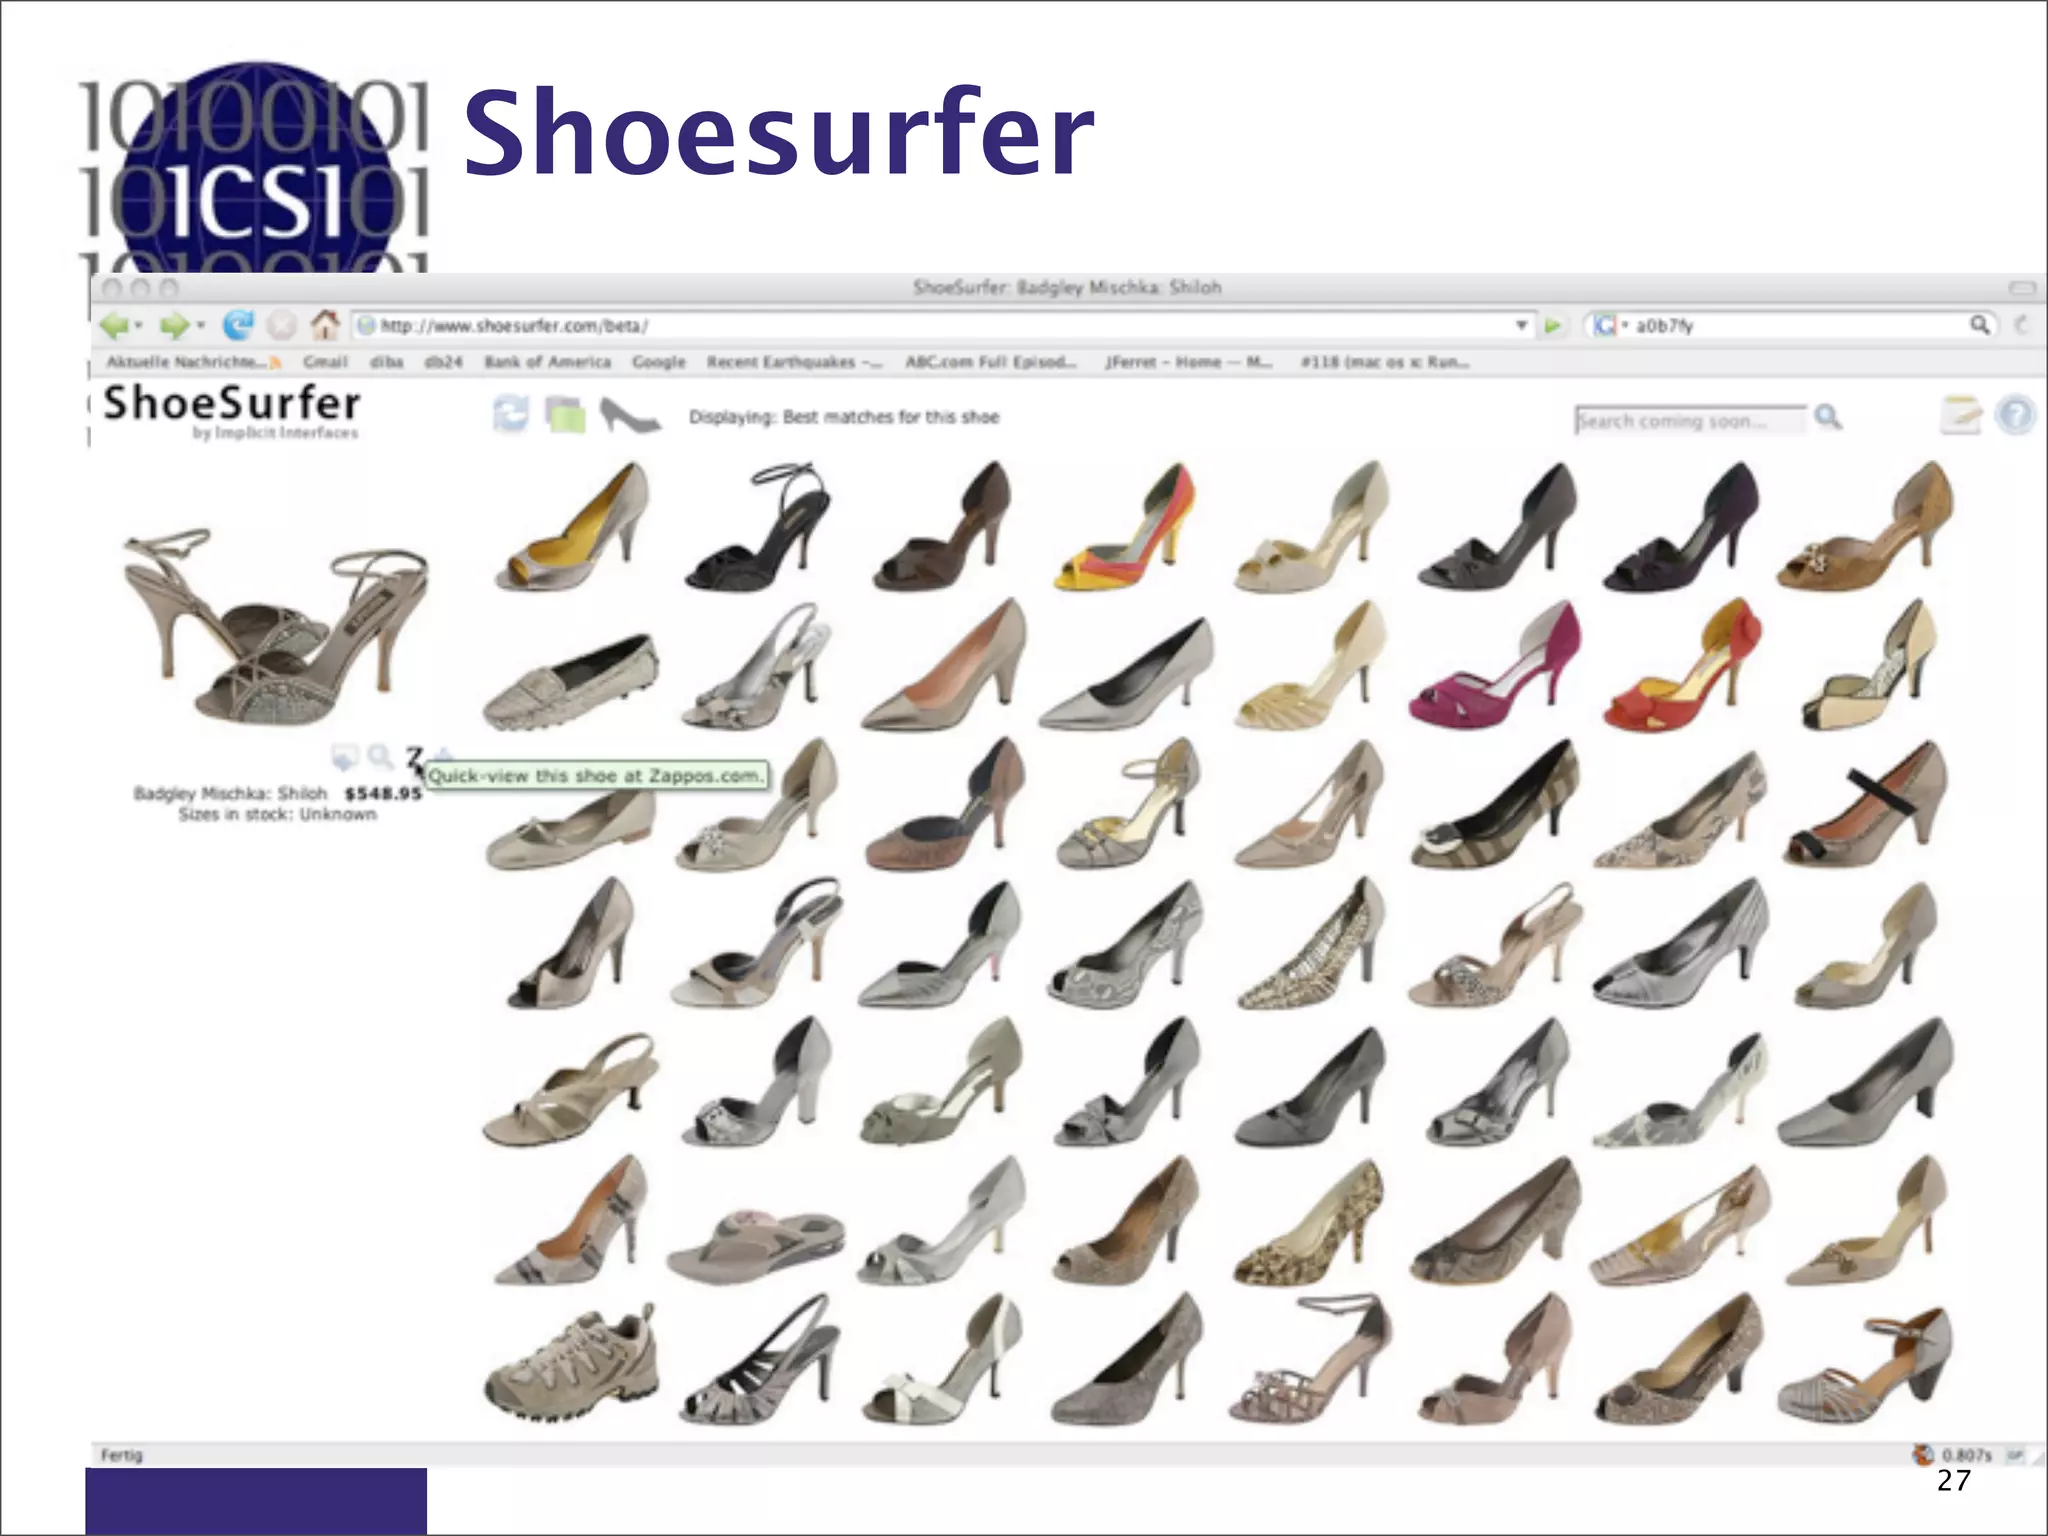Click the 'Fertig' status bar text
The width and height of the screenshot is (2048, 1536).
coord(122,1455)
